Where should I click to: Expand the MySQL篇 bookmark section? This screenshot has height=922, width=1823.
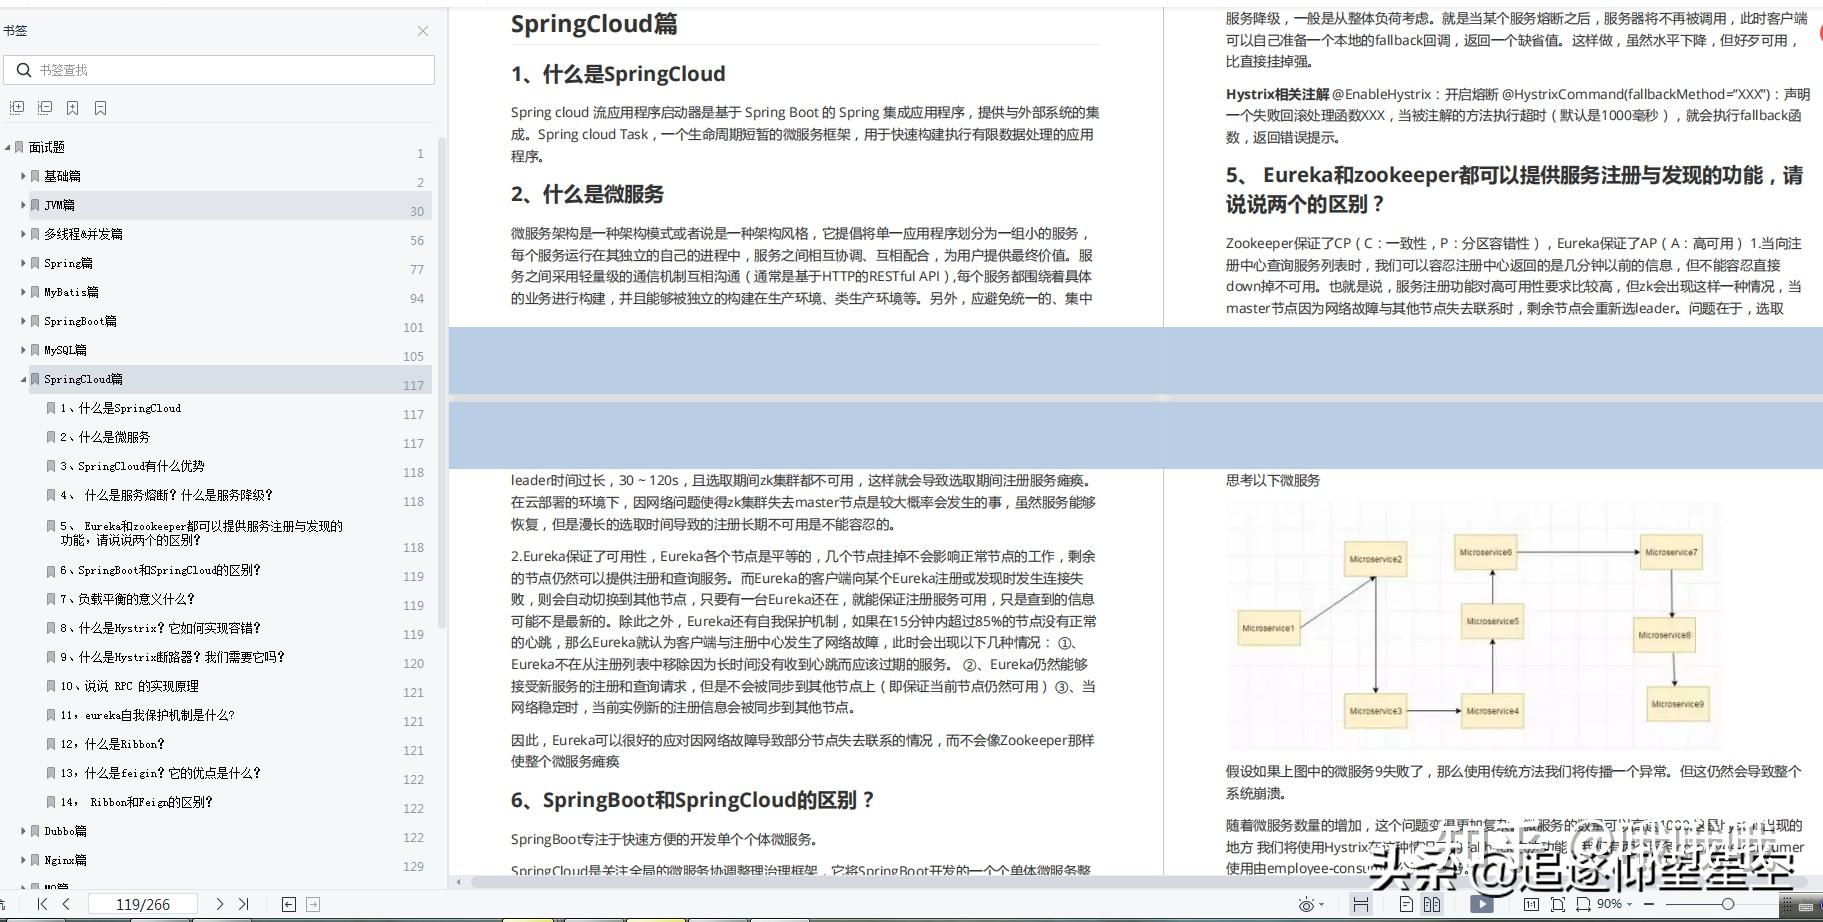coord(23,350)
